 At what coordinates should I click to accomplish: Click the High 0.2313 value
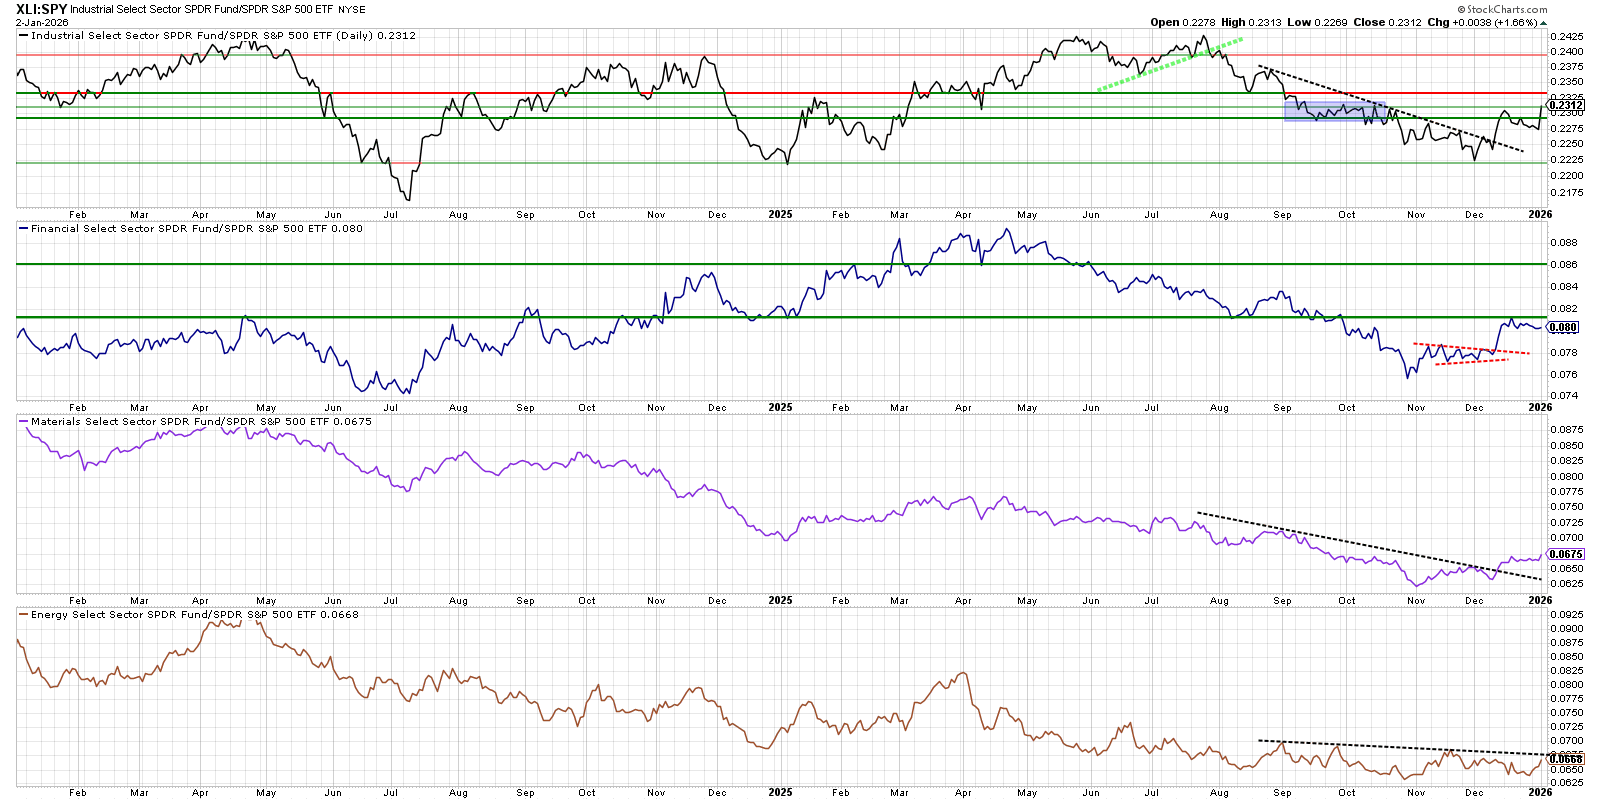[x=1251, y=22]
